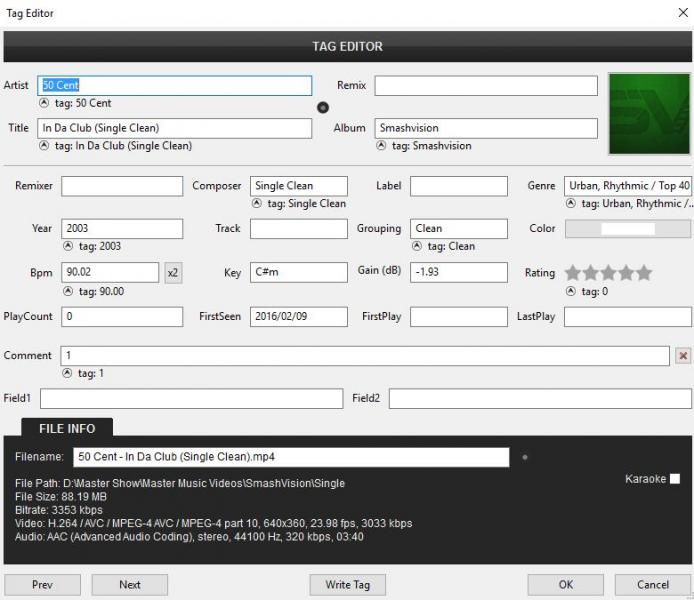Click the green album cover thumbnail
694x600 pixels.
[x=649, y=114]
